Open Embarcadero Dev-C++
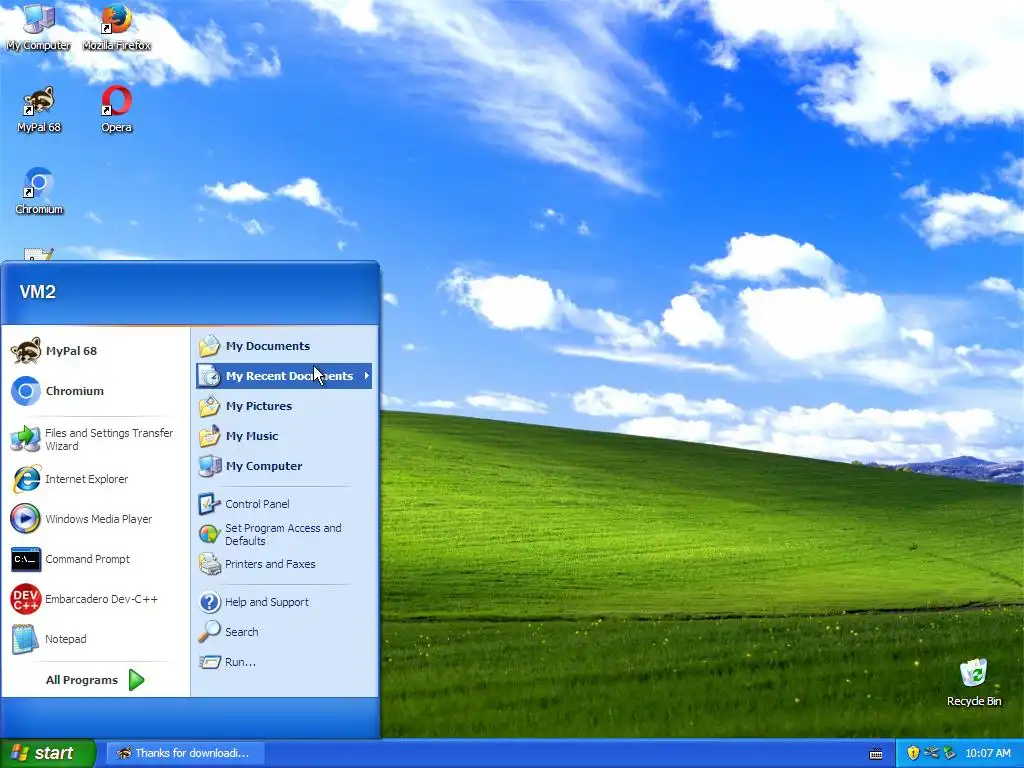This screenshot has height=768, width=1024. point(95,599)
